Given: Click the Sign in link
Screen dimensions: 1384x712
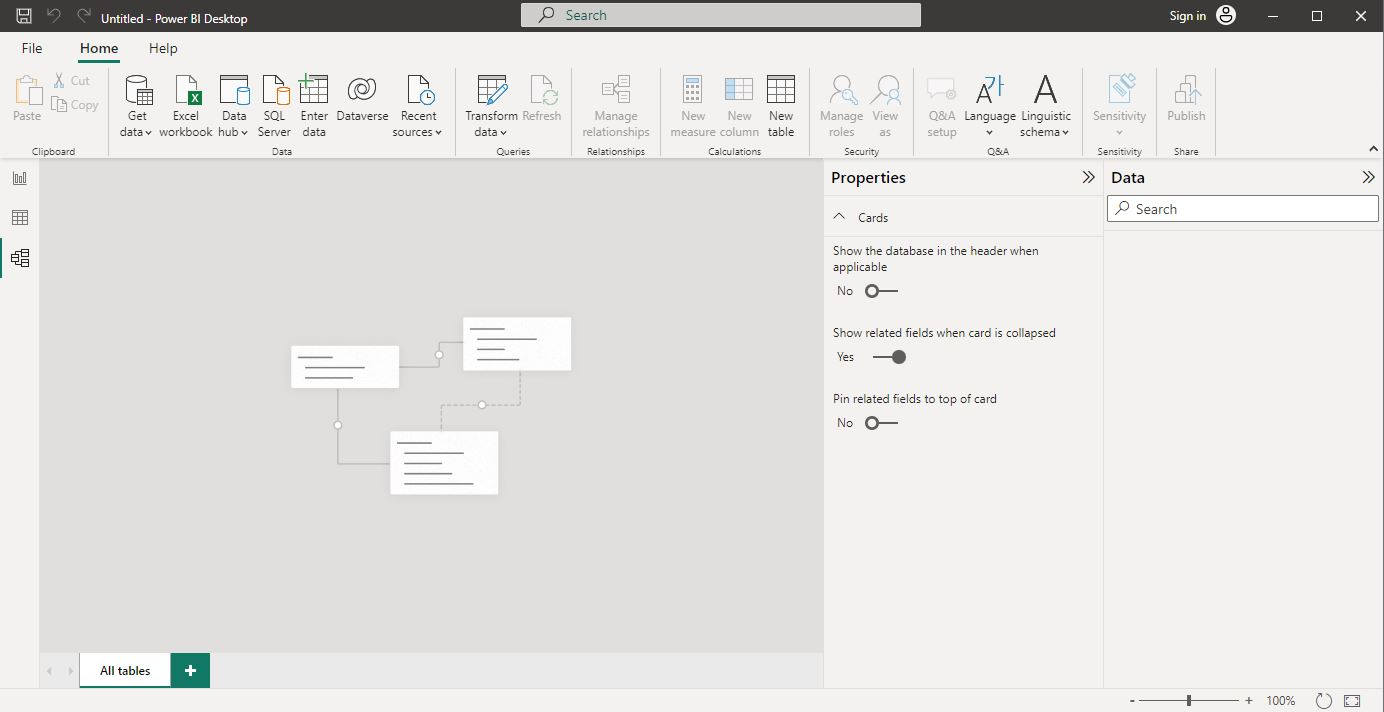Looking at the screenshot, I should click(1187, 15).
